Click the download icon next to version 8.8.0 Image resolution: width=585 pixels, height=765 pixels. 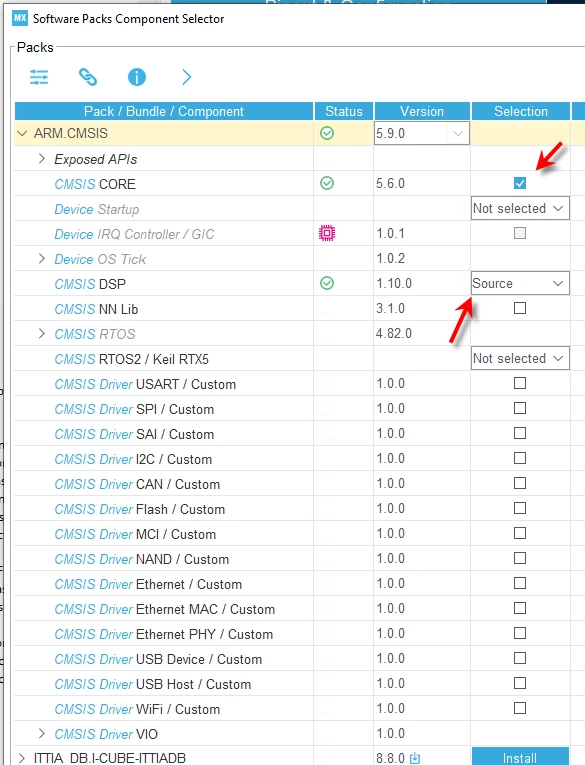[415, 758]
